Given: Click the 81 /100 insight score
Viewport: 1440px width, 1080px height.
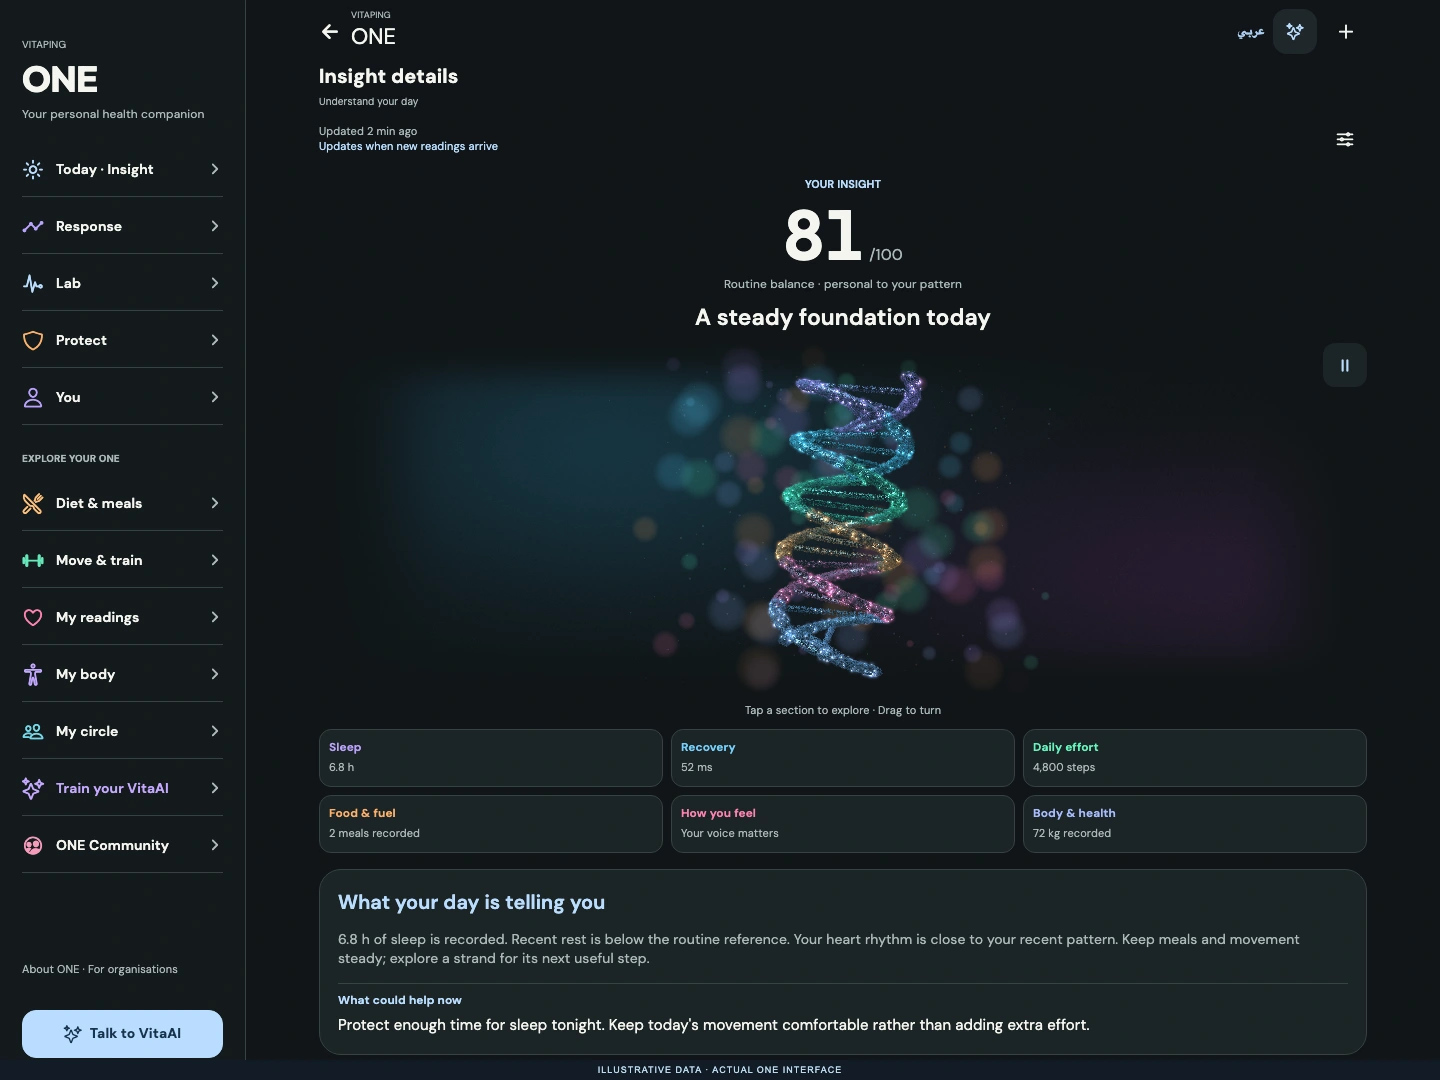Looking at the screenshot, I should click(843, 236).
